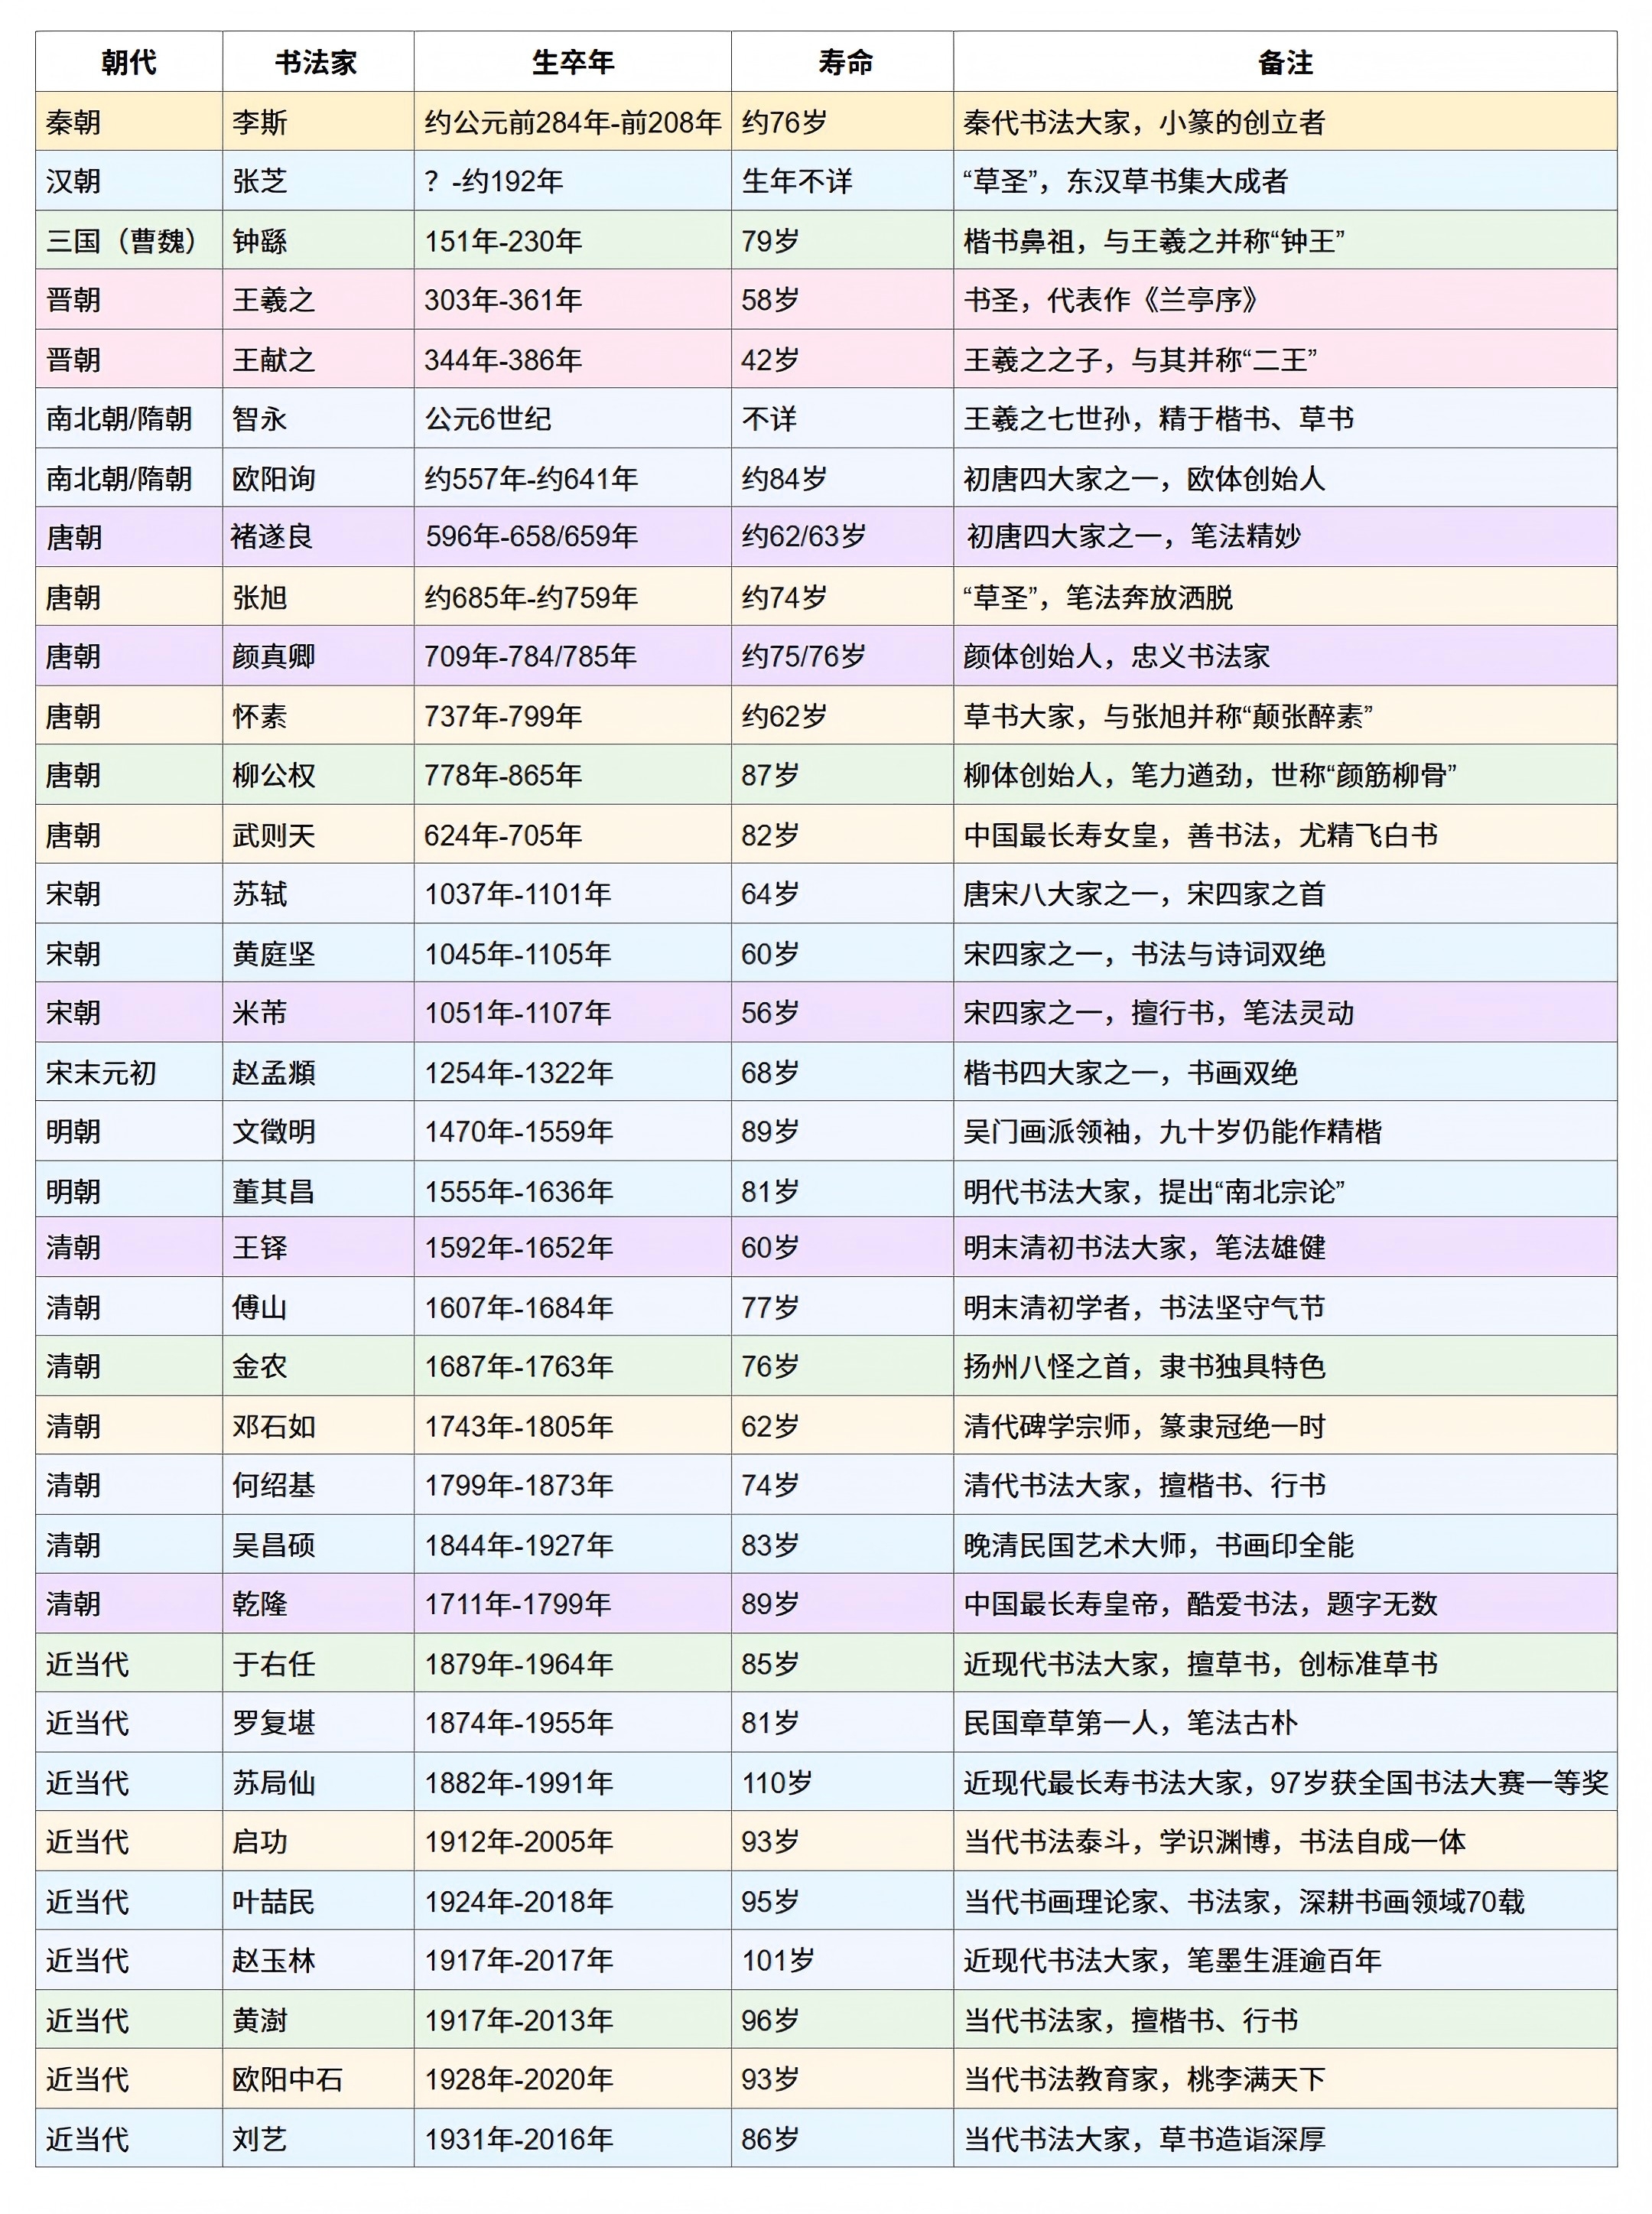This screenshot has height=2214, width=1652.
Task: Select the 启功 name cell
Action: pyautogui.click(x=260, y=1841)
